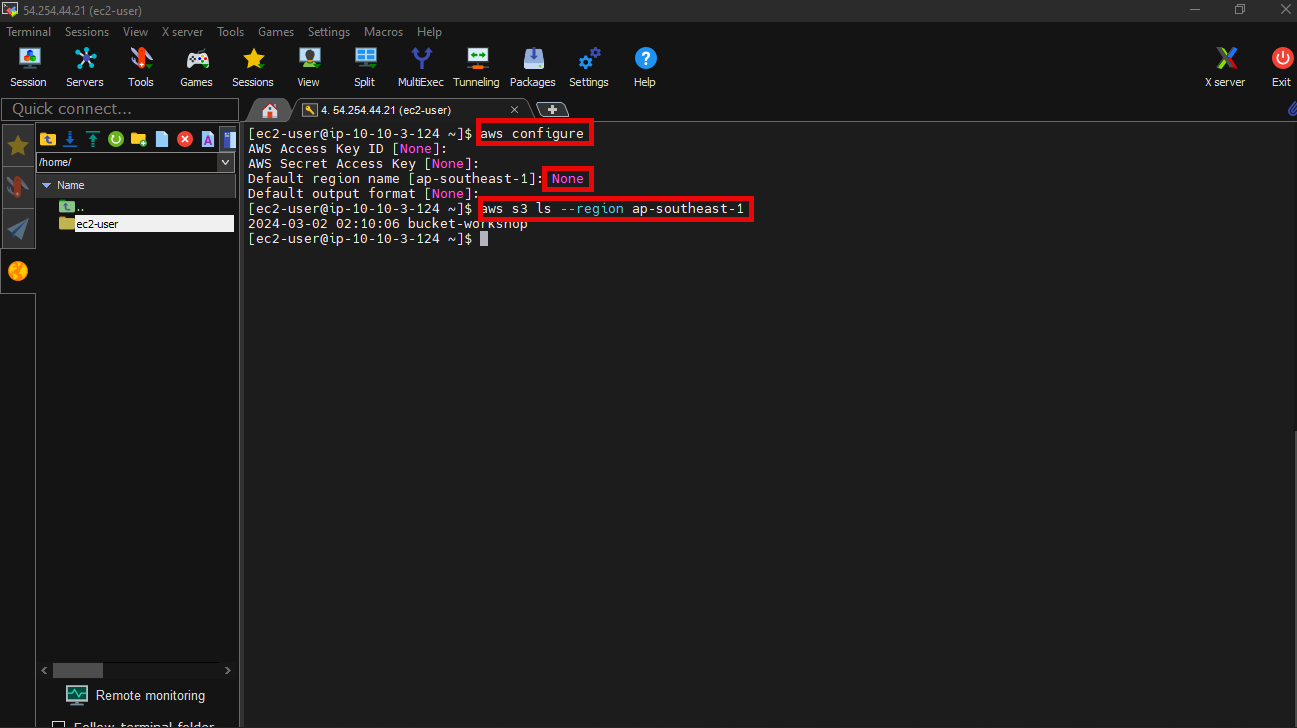The height and width of the screenshot is (728, 1297).
Task: Open the Games toolbar button
Action: [197, 68]
